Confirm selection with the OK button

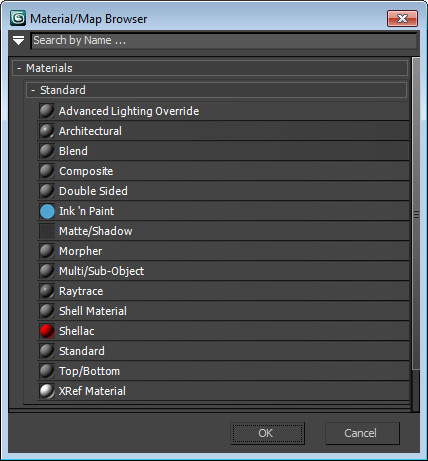pyautogui.click(x=267, y=433)
